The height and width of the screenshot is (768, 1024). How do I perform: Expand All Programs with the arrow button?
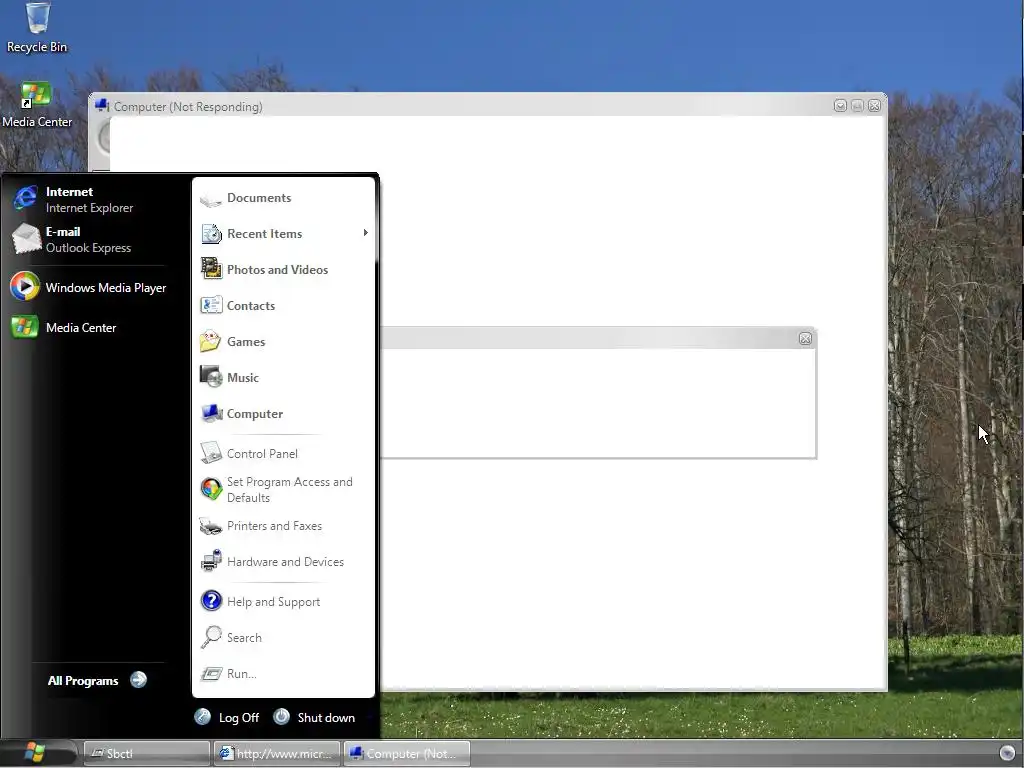138,680
